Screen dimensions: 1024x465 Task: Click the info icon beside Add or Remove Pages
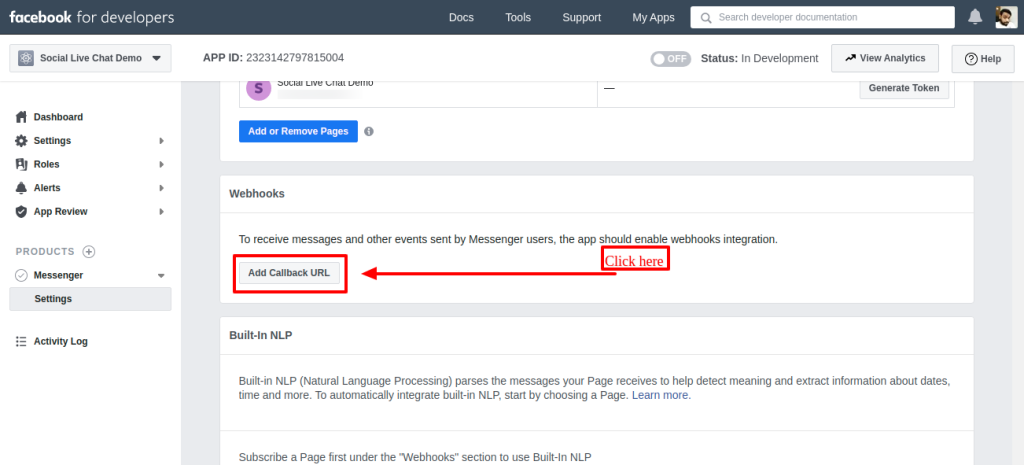coord(369,131)
